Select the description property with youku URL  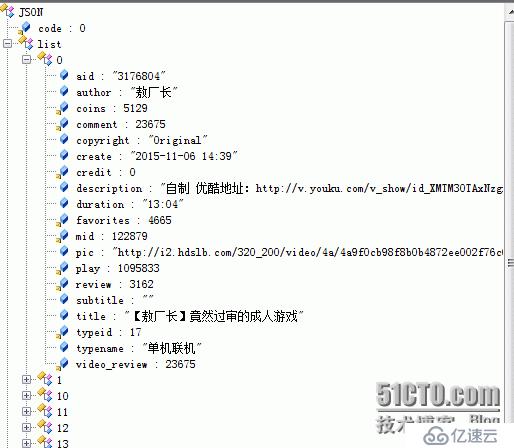coord(289,188)
